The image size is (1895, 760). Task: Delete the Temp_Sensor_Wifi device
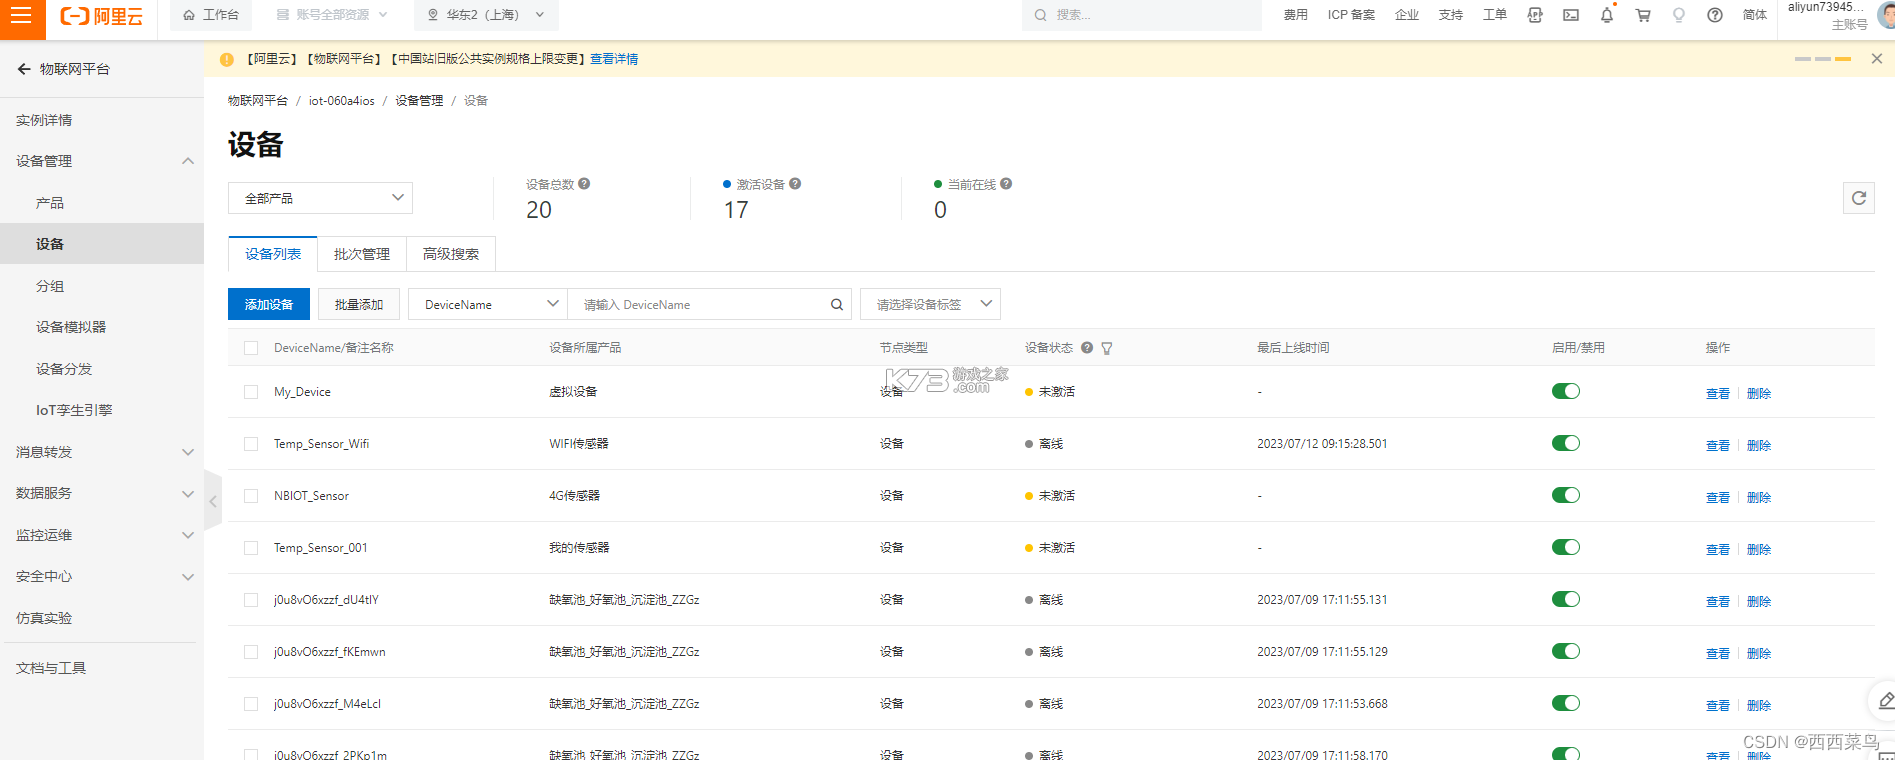coord(1759,445)
